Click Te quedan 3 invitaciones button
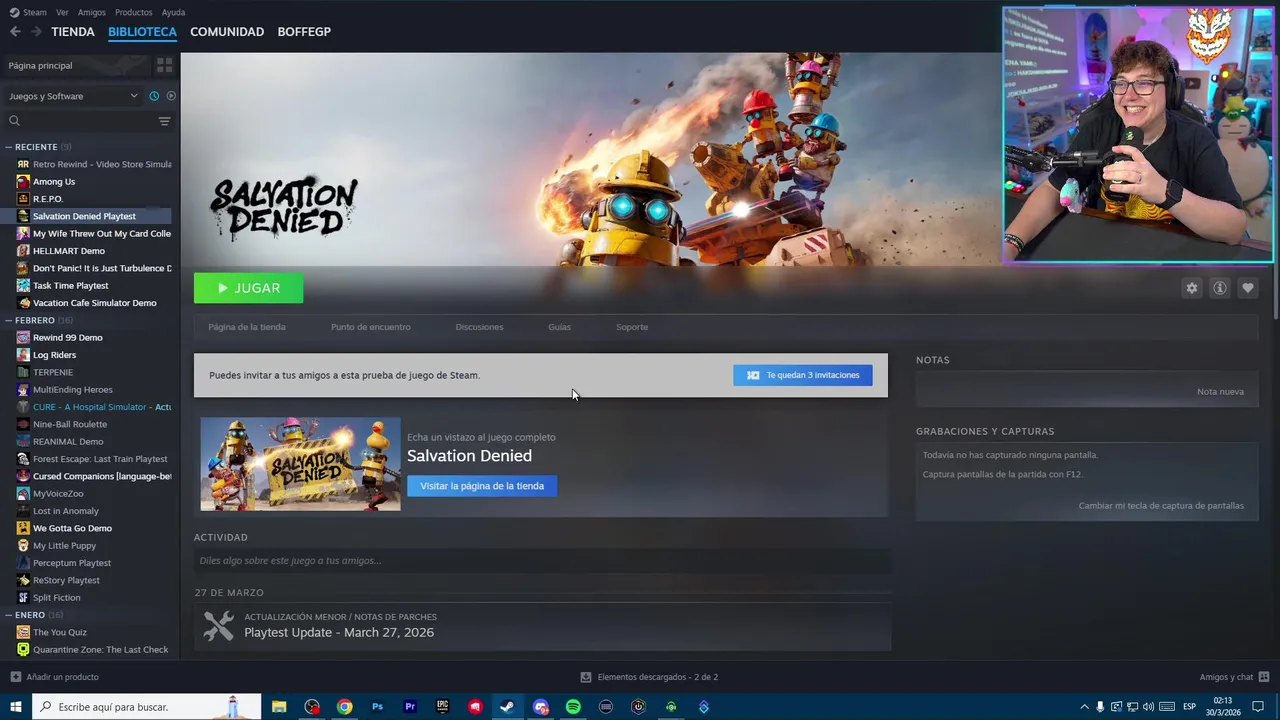Viewport: 1280px width, 720px height. pos(803,375)
